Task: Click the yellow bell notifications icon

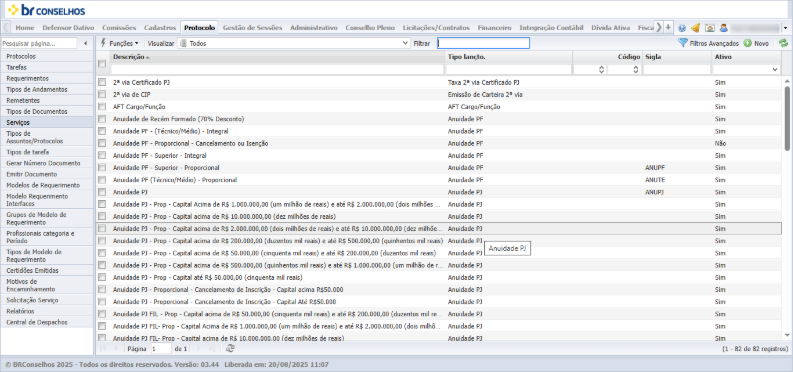Action: (695, 28)
